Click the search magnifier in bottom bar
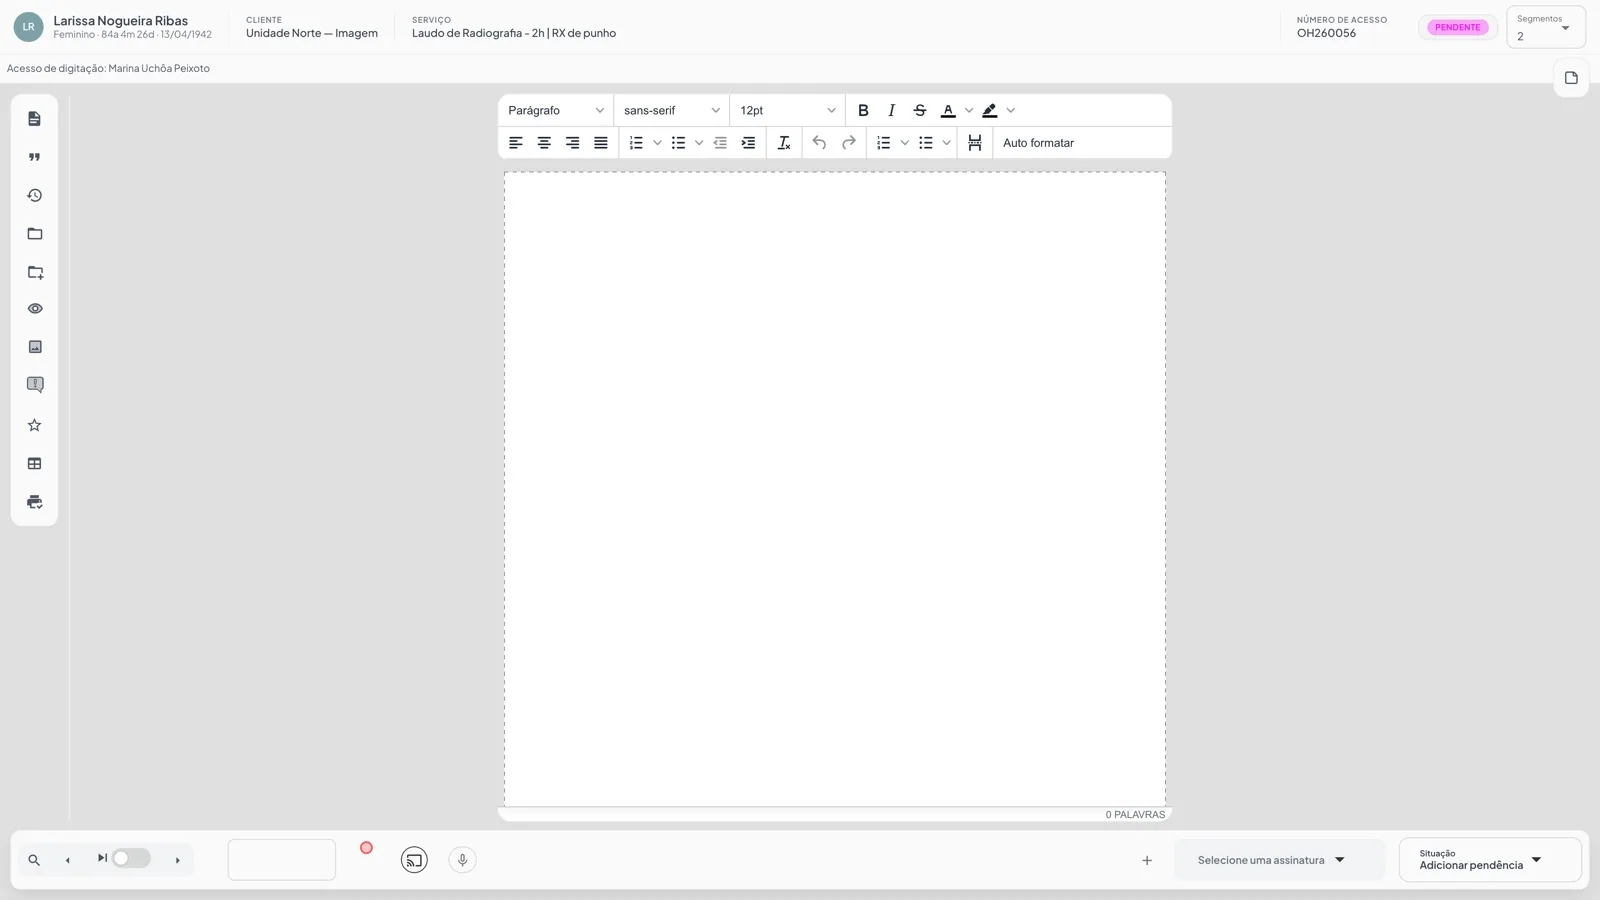Screen dimensions: 1600x900 click(34, 860)
